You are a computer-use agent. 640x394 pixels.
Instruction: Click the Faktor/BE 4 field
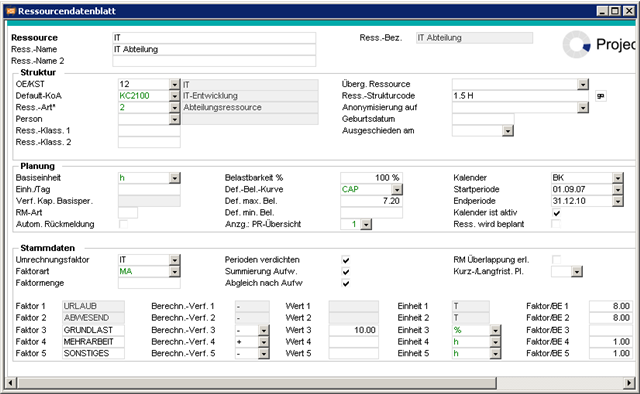click(611, 342)
